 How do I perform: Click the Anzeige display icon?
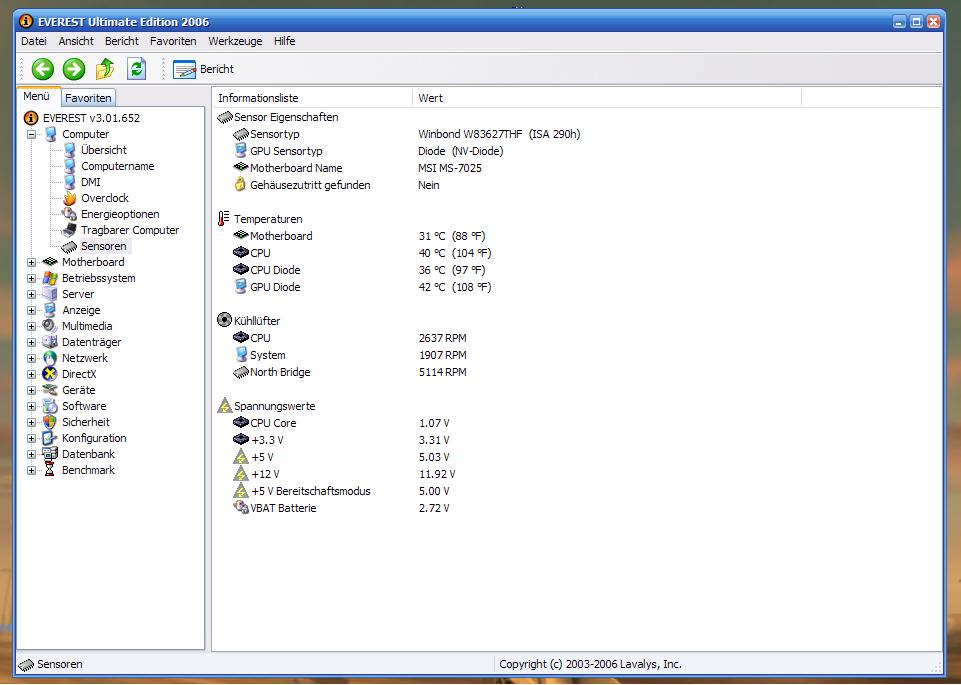click(x=50, y=310)
